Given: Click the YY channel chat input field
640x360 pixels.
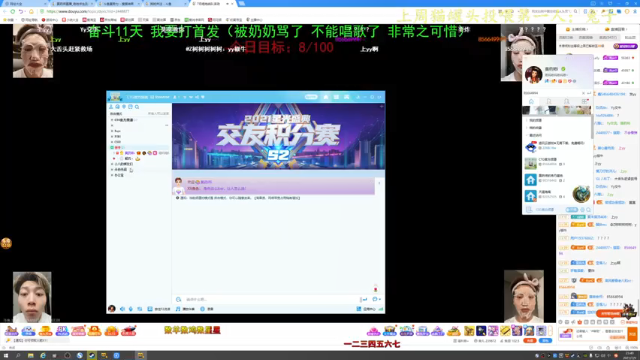Looking at the screenshot, I should (269, 300).
